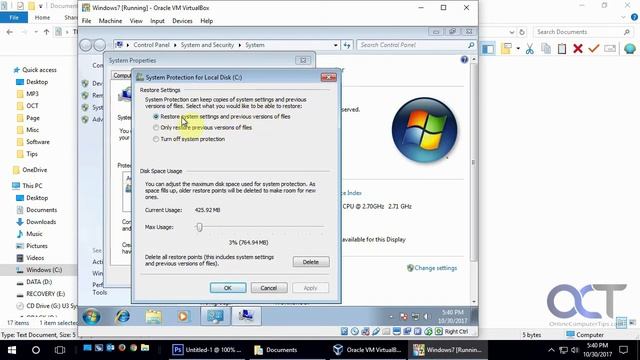Screen dimensions: 640x360
Task: Click Windows 7 tray volume speaker
Action: point(427,317)
